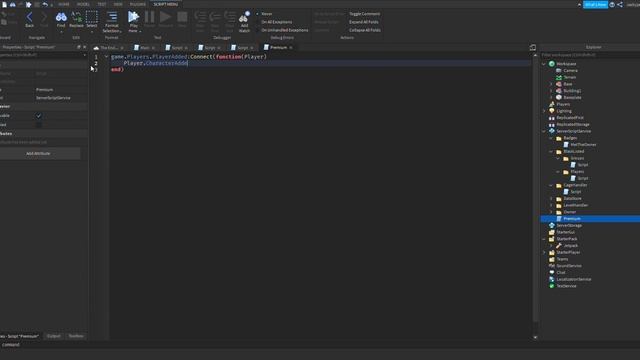Expand the DataStore folder

551,198
